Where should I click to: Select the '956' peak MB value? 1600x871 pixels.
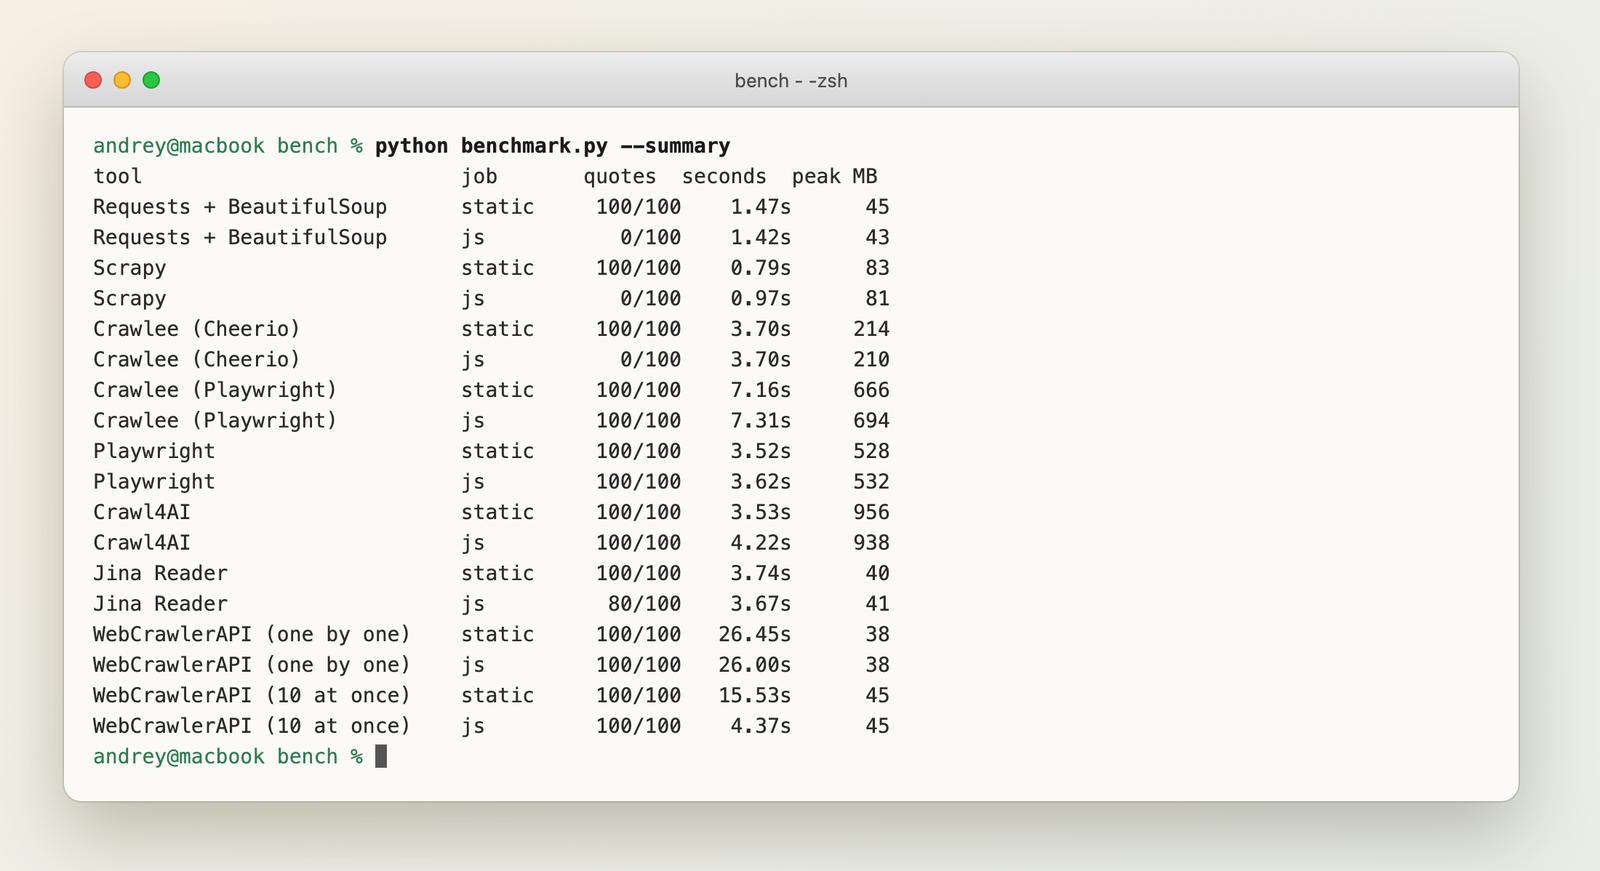tap(871, 512)
